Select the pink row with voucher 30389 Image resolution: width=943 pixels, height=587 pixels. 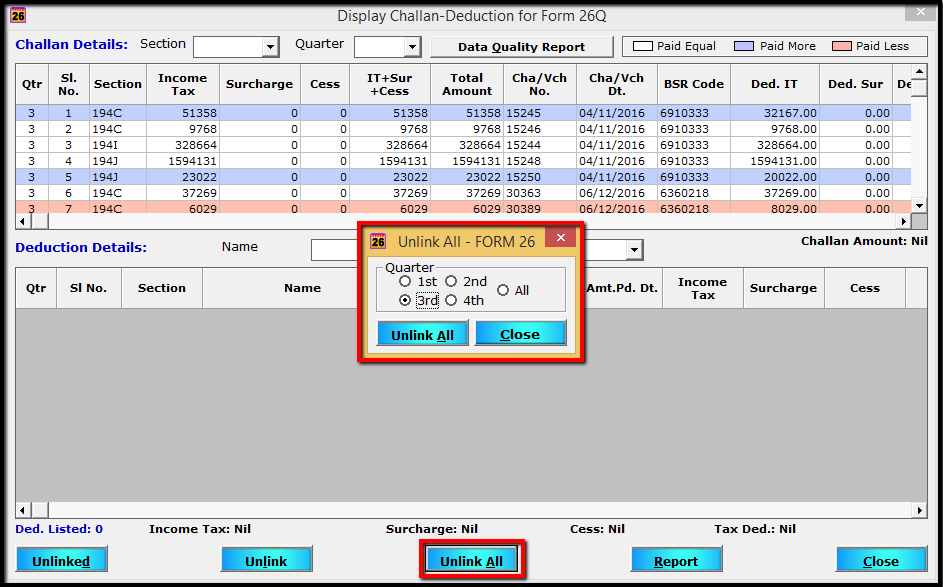coord(463,207)
